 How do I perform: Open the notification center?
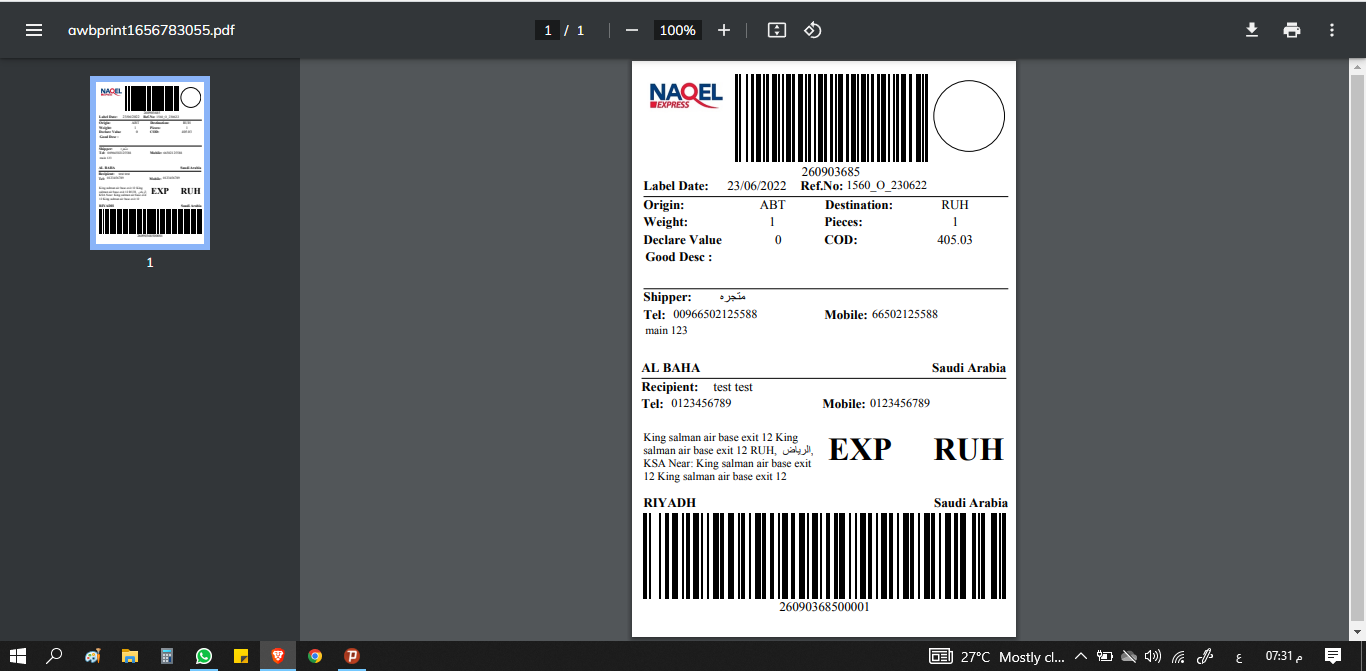coord(1332,656)
